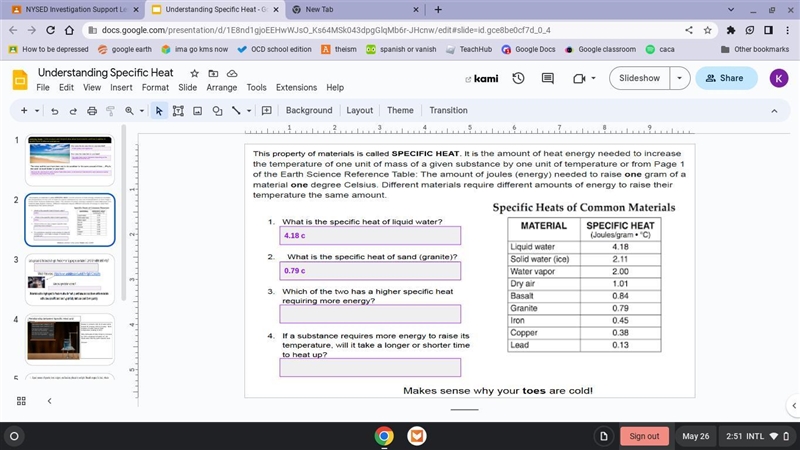Add new slide plus icon
This screenshot has height=450, width=800.
point(24,111)
